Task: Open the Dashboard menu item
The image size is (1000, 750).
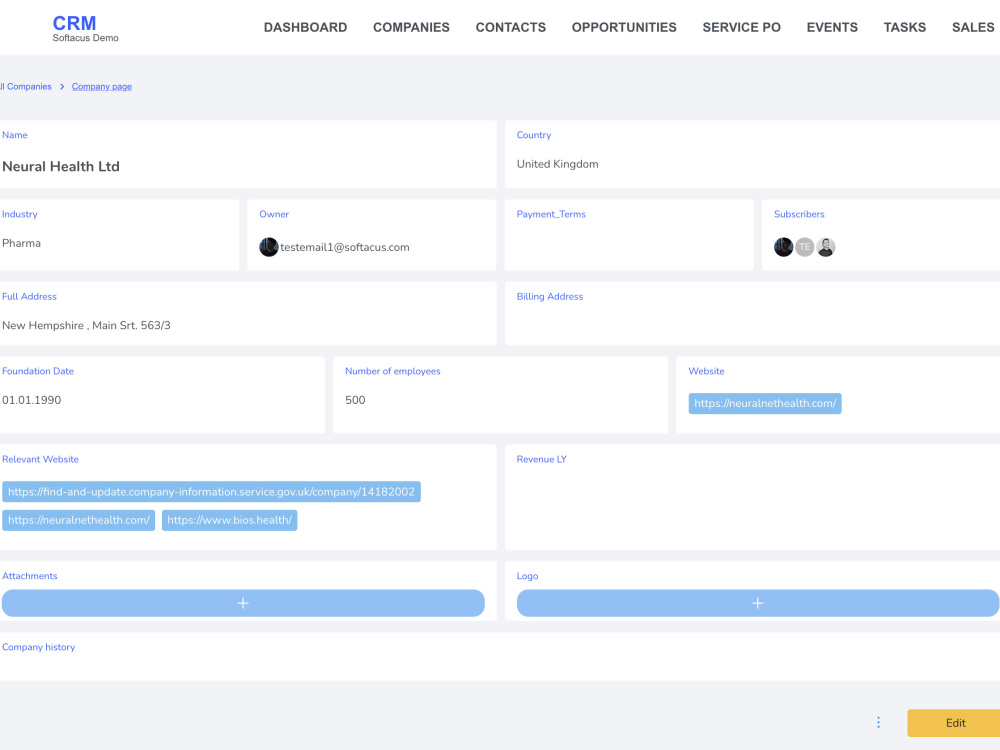Action: 305,27
